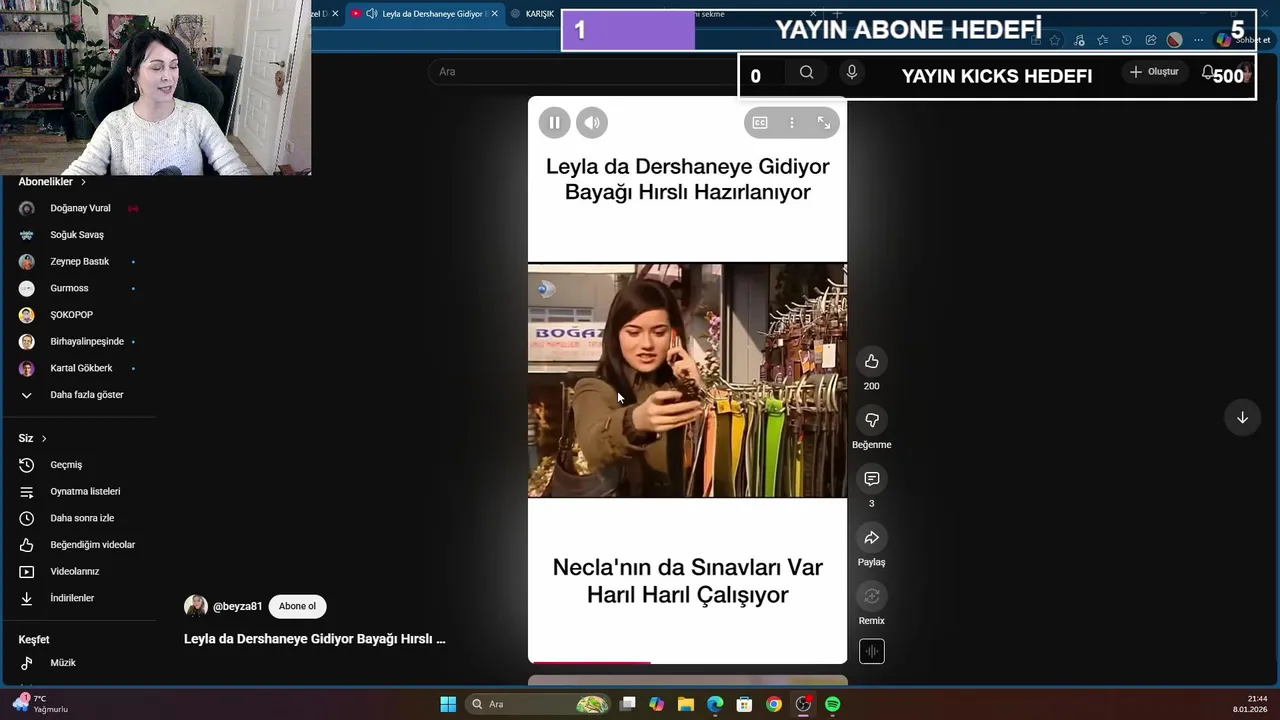This screenshot has height=720, width=1280.
Task: Click the @beyza81 channel avatar
Action: pos(196,606)
